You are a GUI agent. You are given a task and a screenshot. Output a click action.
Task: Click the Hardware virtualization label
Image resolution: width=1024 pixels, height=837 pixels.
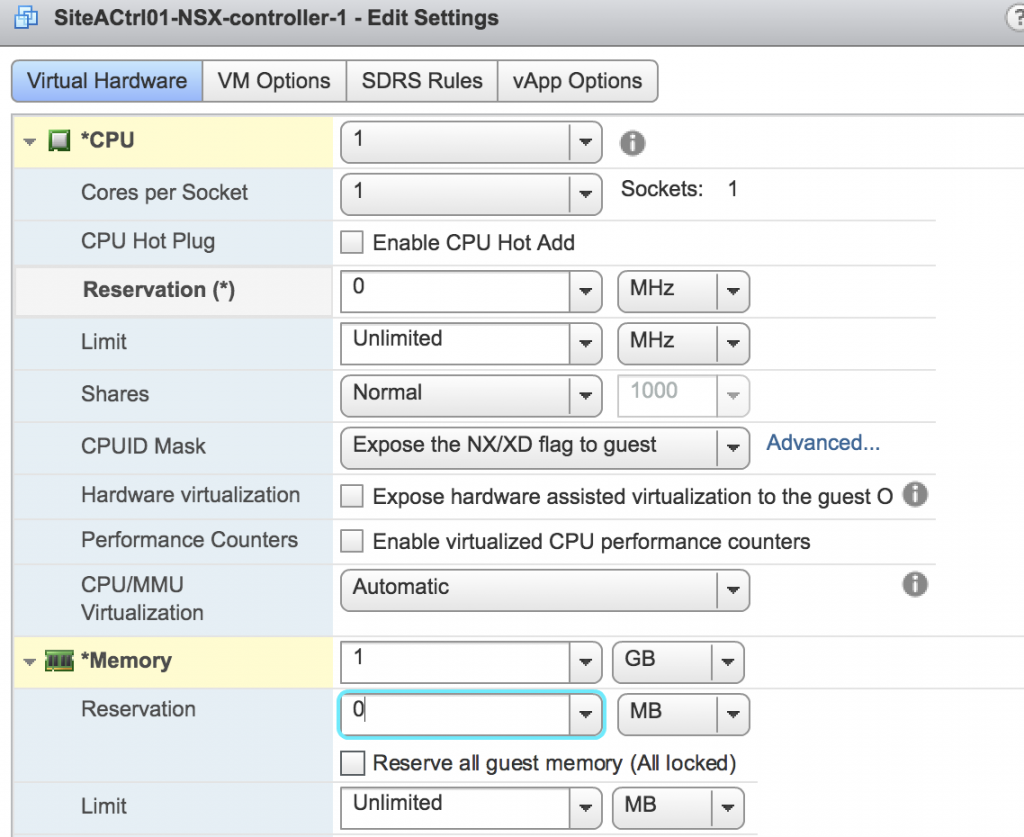pyautogui.click(x=191, y=495)
